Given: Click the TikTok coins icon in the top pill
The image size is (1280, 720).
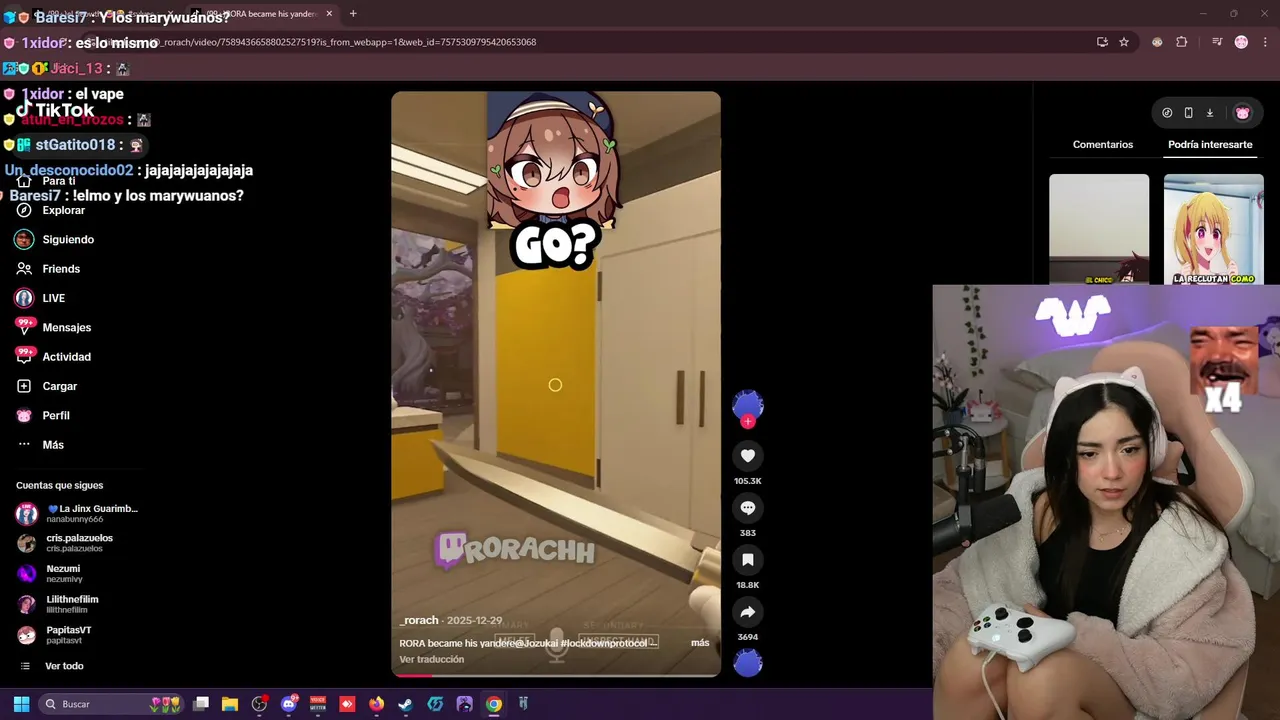Looking at the screenshot, I should (x=1167, y=113).
